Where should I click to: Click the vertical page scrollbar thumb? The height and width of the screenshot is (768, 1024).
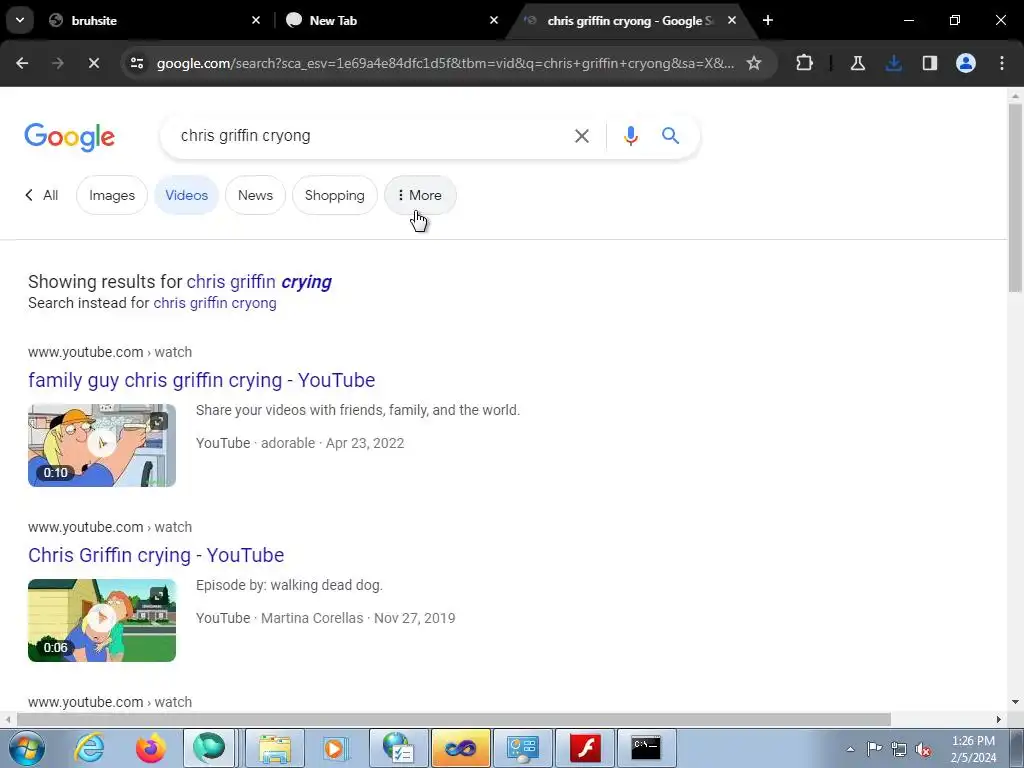tap(1015, 197)
